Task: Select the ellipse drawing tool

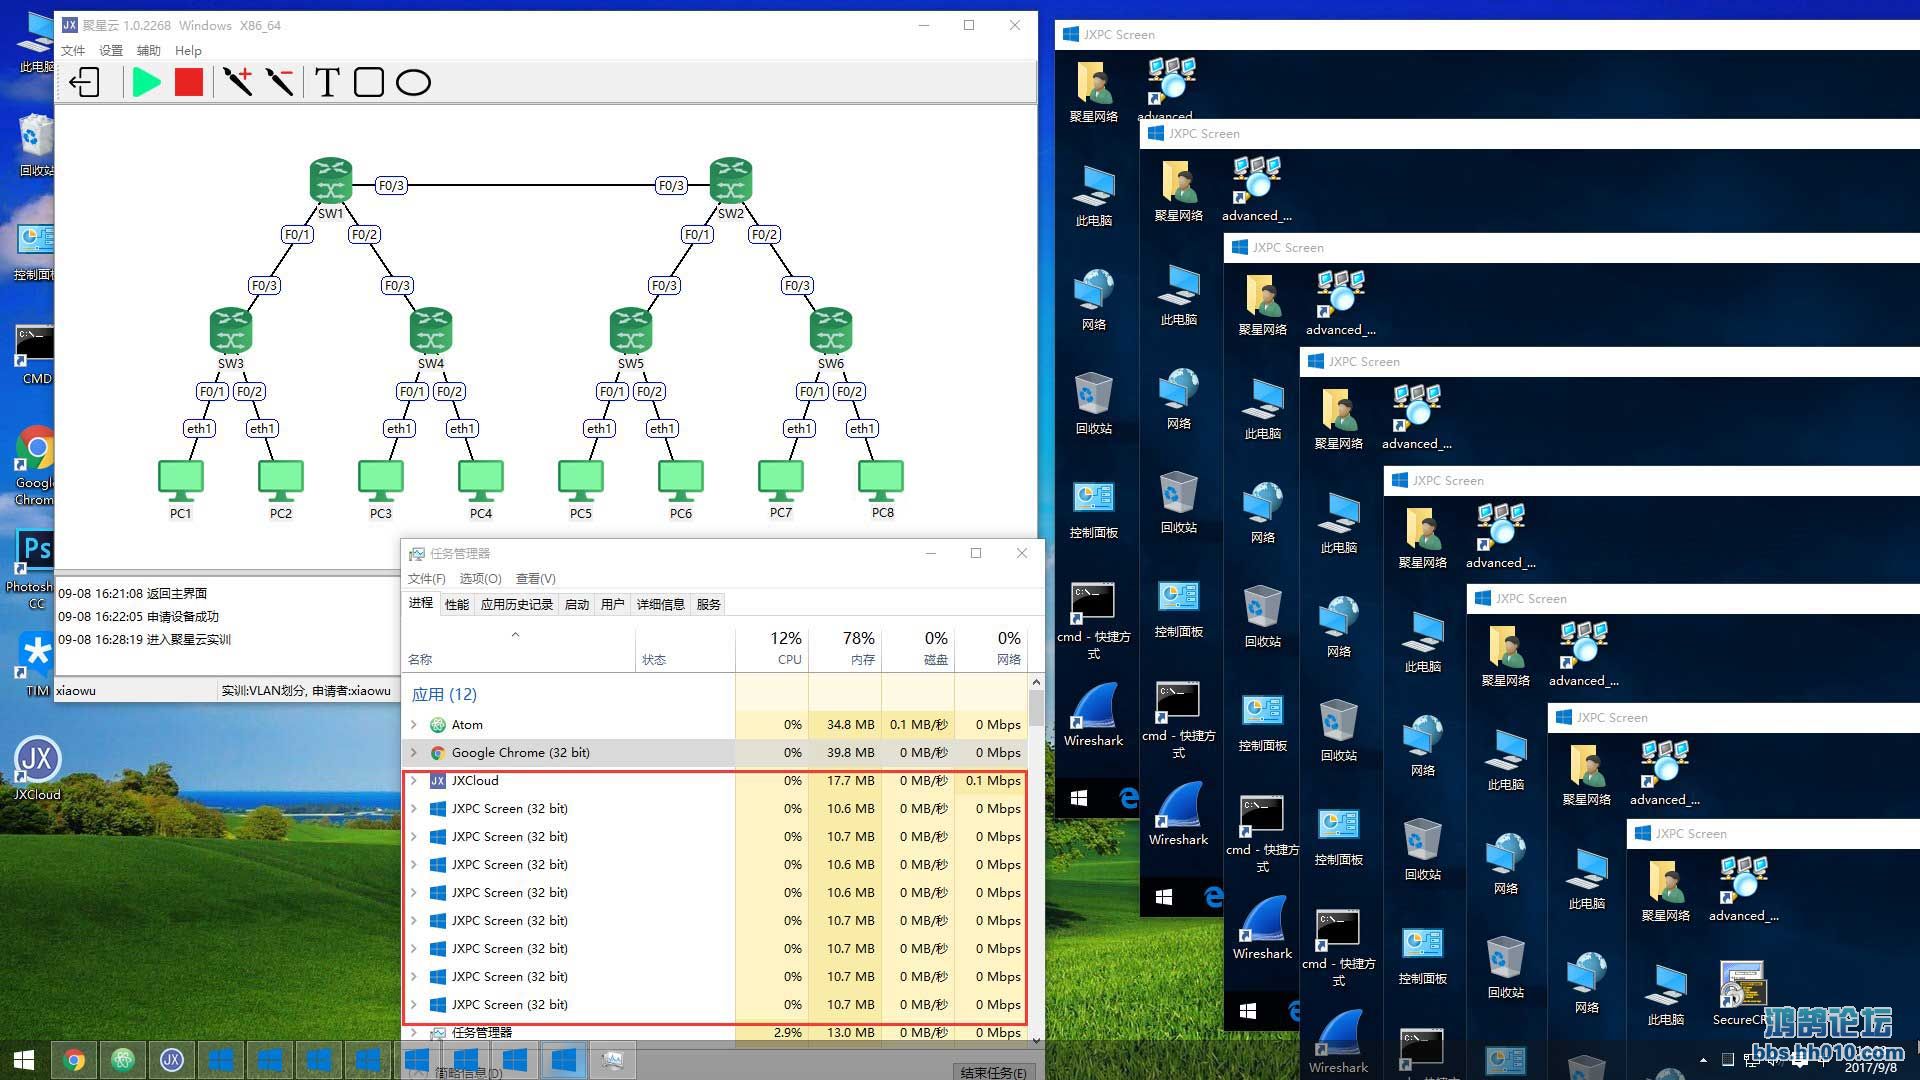Action: tap(412, 82)
